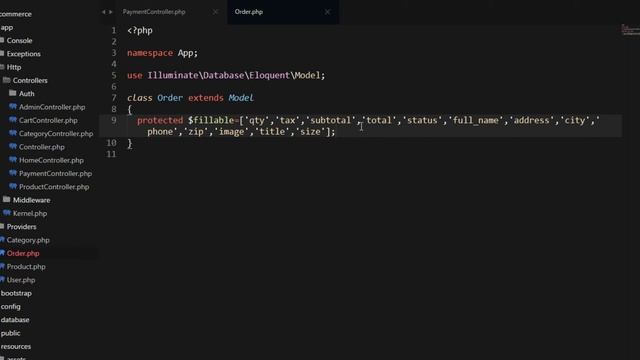The width and height of the screenshot is (640, 360).
Task: Click the CategoryController.php file icon
Action: pyautogui.click(x=13, y=133)
